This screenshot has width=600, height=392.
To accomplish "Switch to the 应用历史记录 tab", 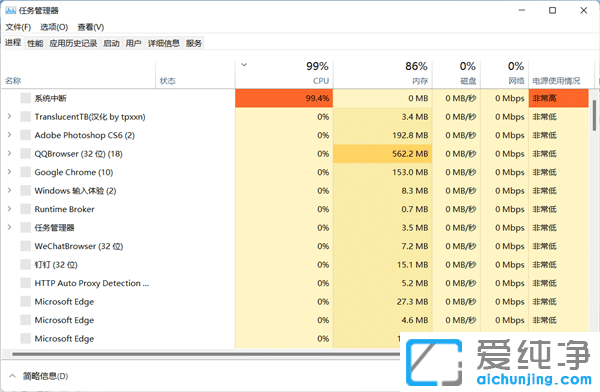I will [73, 43].
